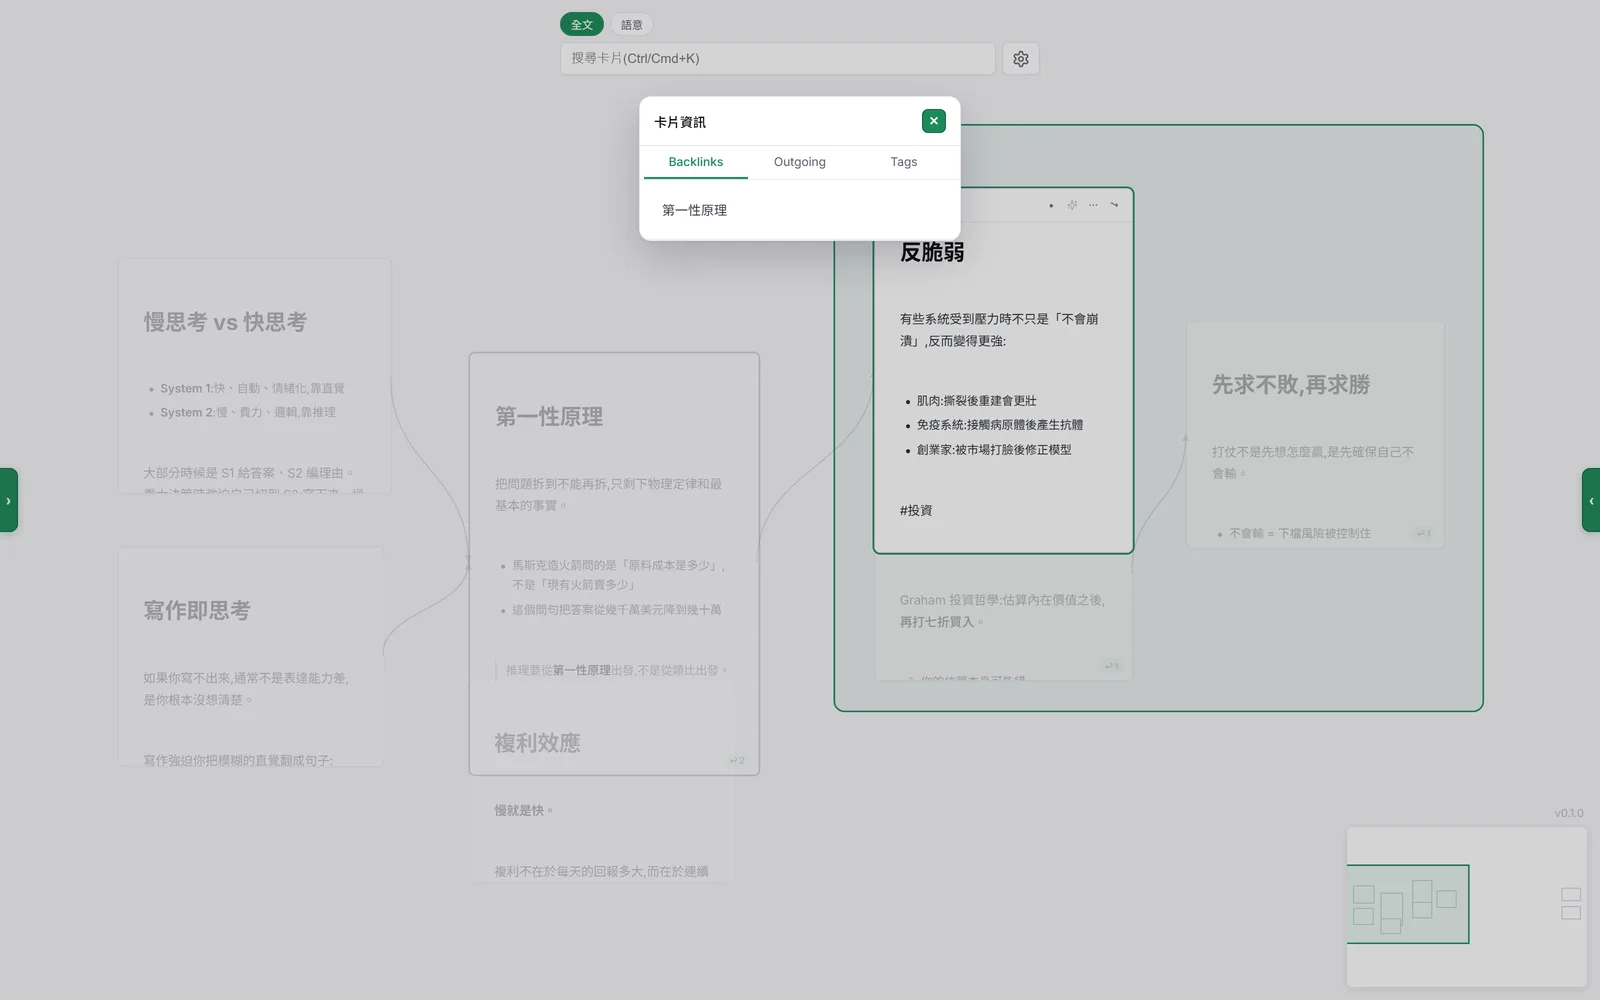Select the 寫作即思考 card title
This screenshot has height=1000, width=1600.
pyautogui.click(x=197, y=610)
